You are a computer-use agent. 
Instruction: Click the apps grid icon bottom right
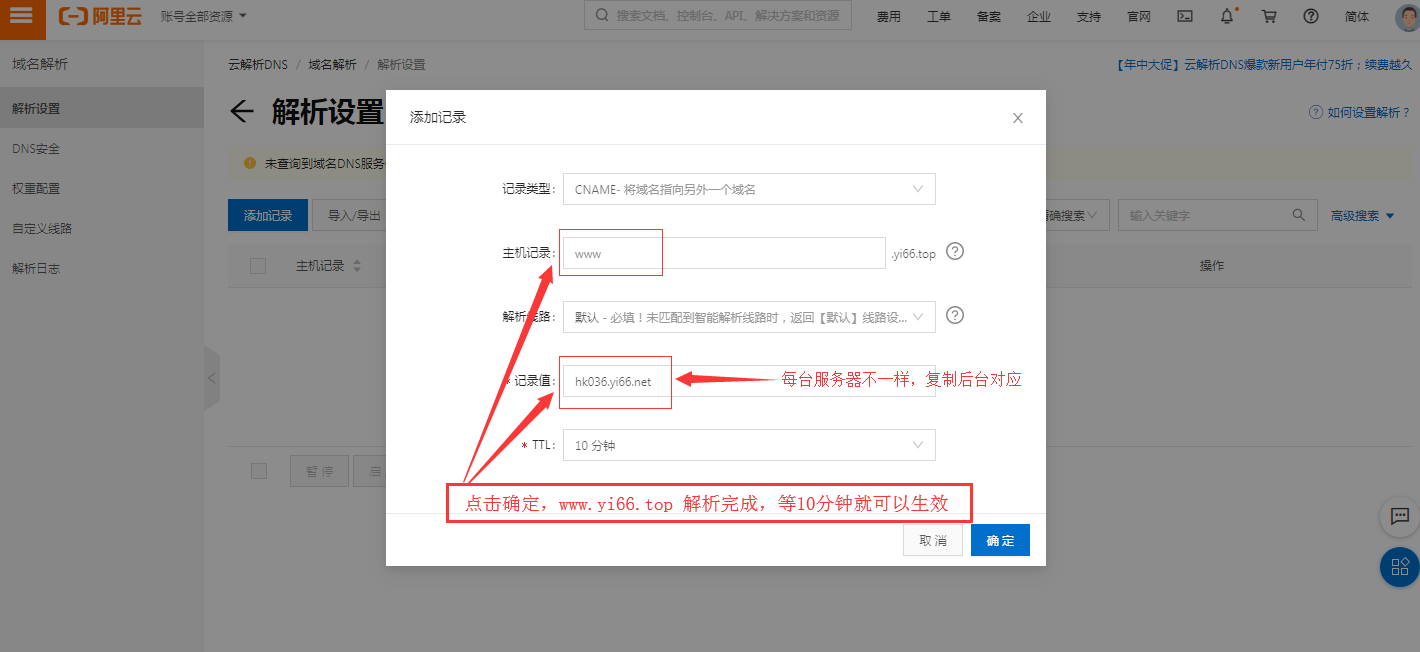pos(1399,567)
